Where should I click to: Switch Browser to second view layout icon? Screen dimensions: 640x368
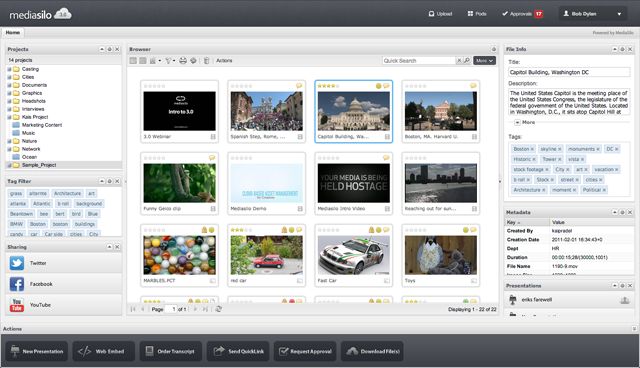tap(142, 61)
